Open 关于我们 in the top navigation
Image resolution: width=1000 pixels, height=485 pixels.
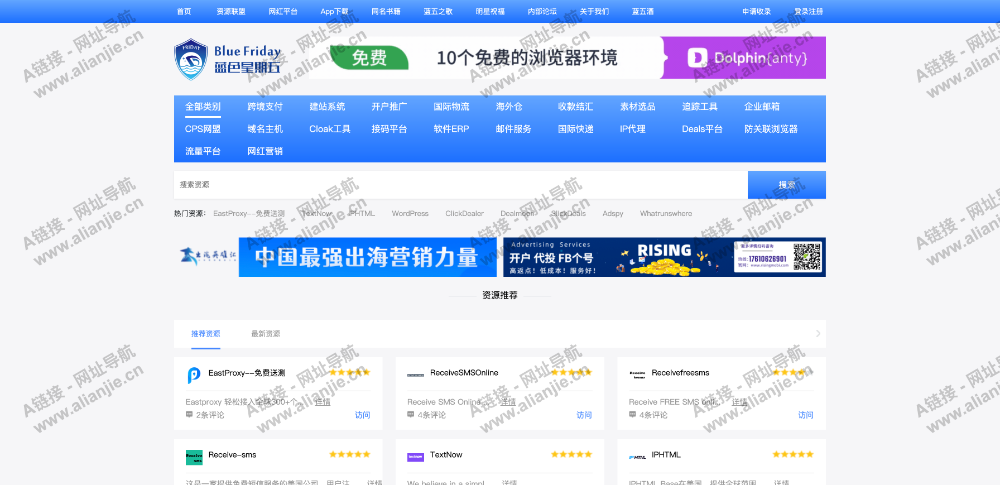point(594,11)
